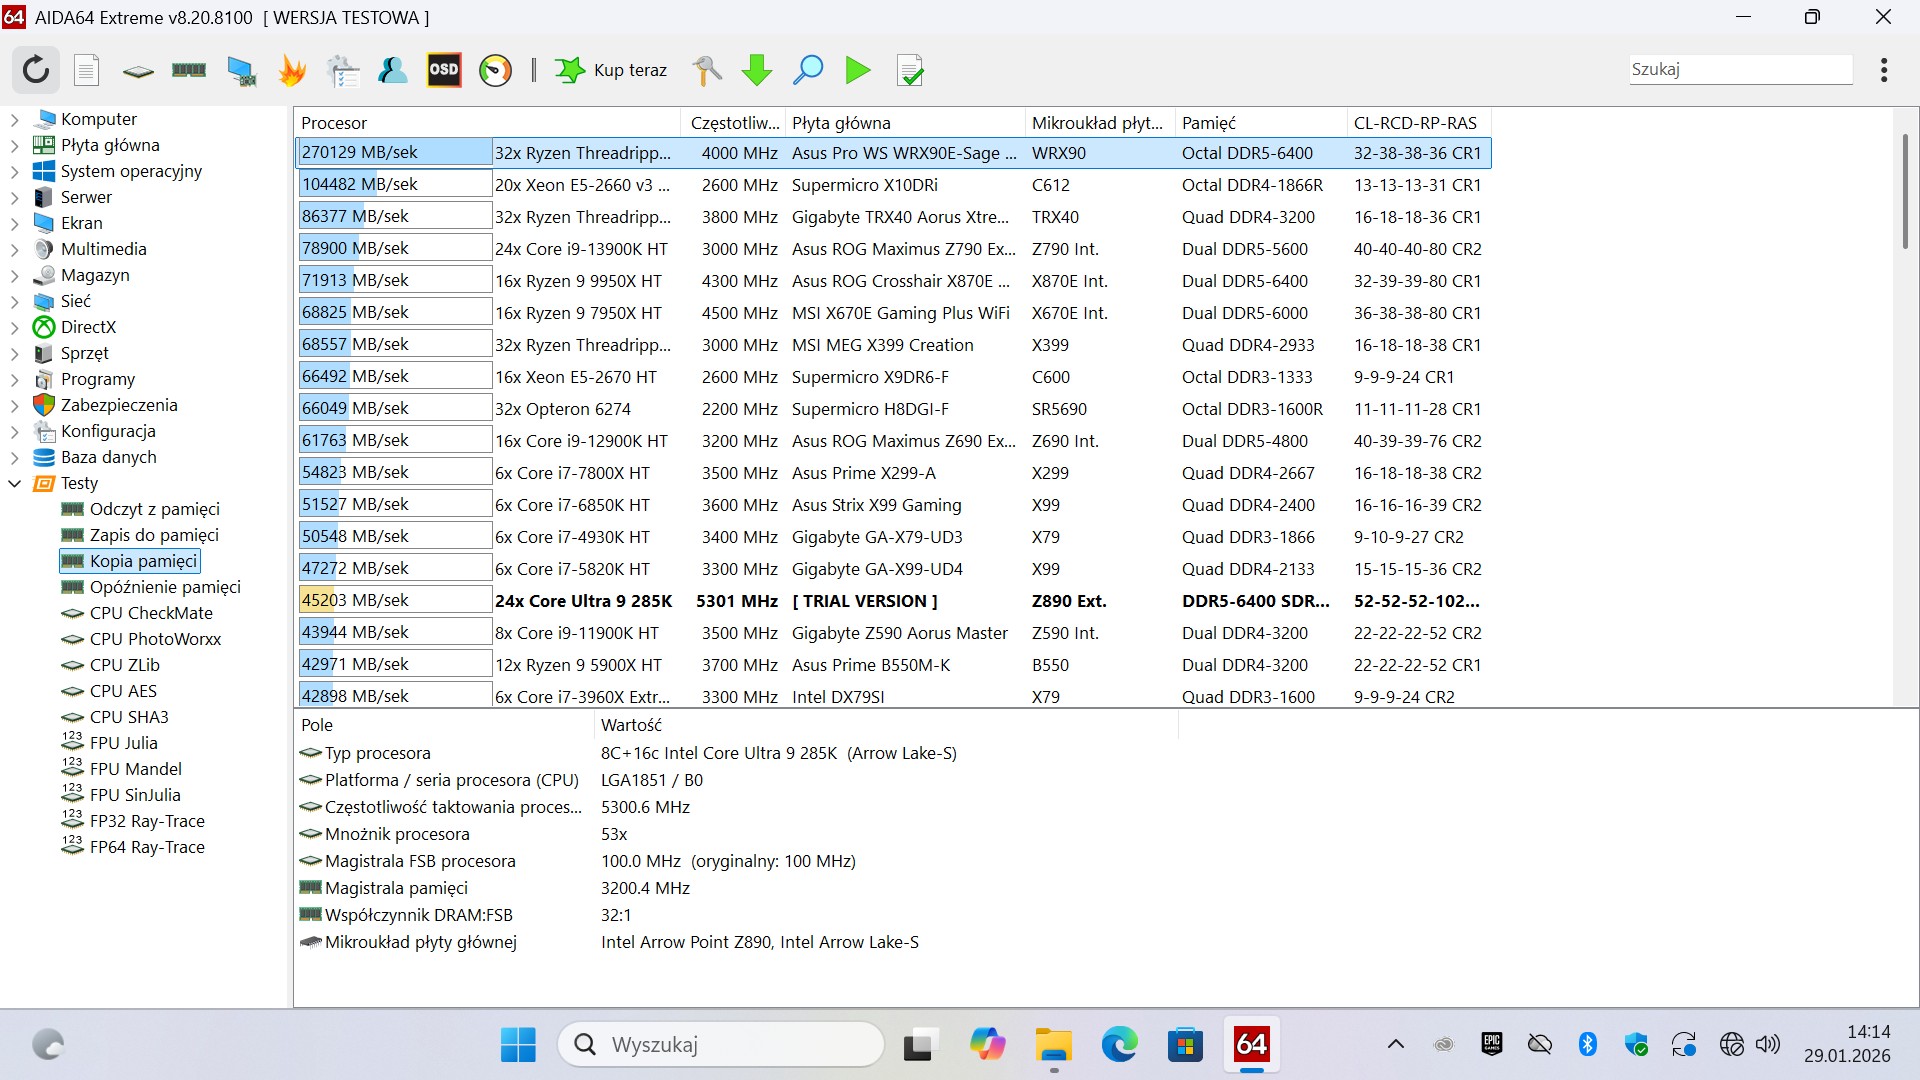Image resolution: width=1920 pixels, height=1080 pixels.
Task: Click the green download arrow icon
Action: [x=757, y=70]
